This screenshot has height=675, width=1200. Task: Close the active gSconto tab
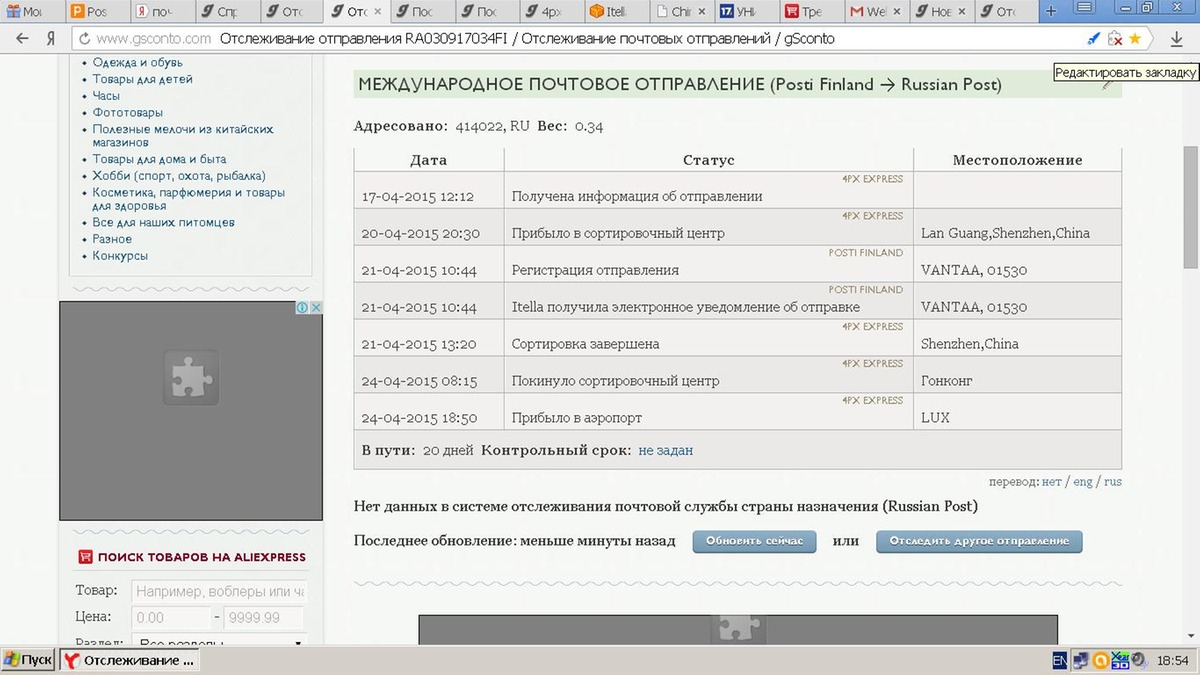point(378,12)
